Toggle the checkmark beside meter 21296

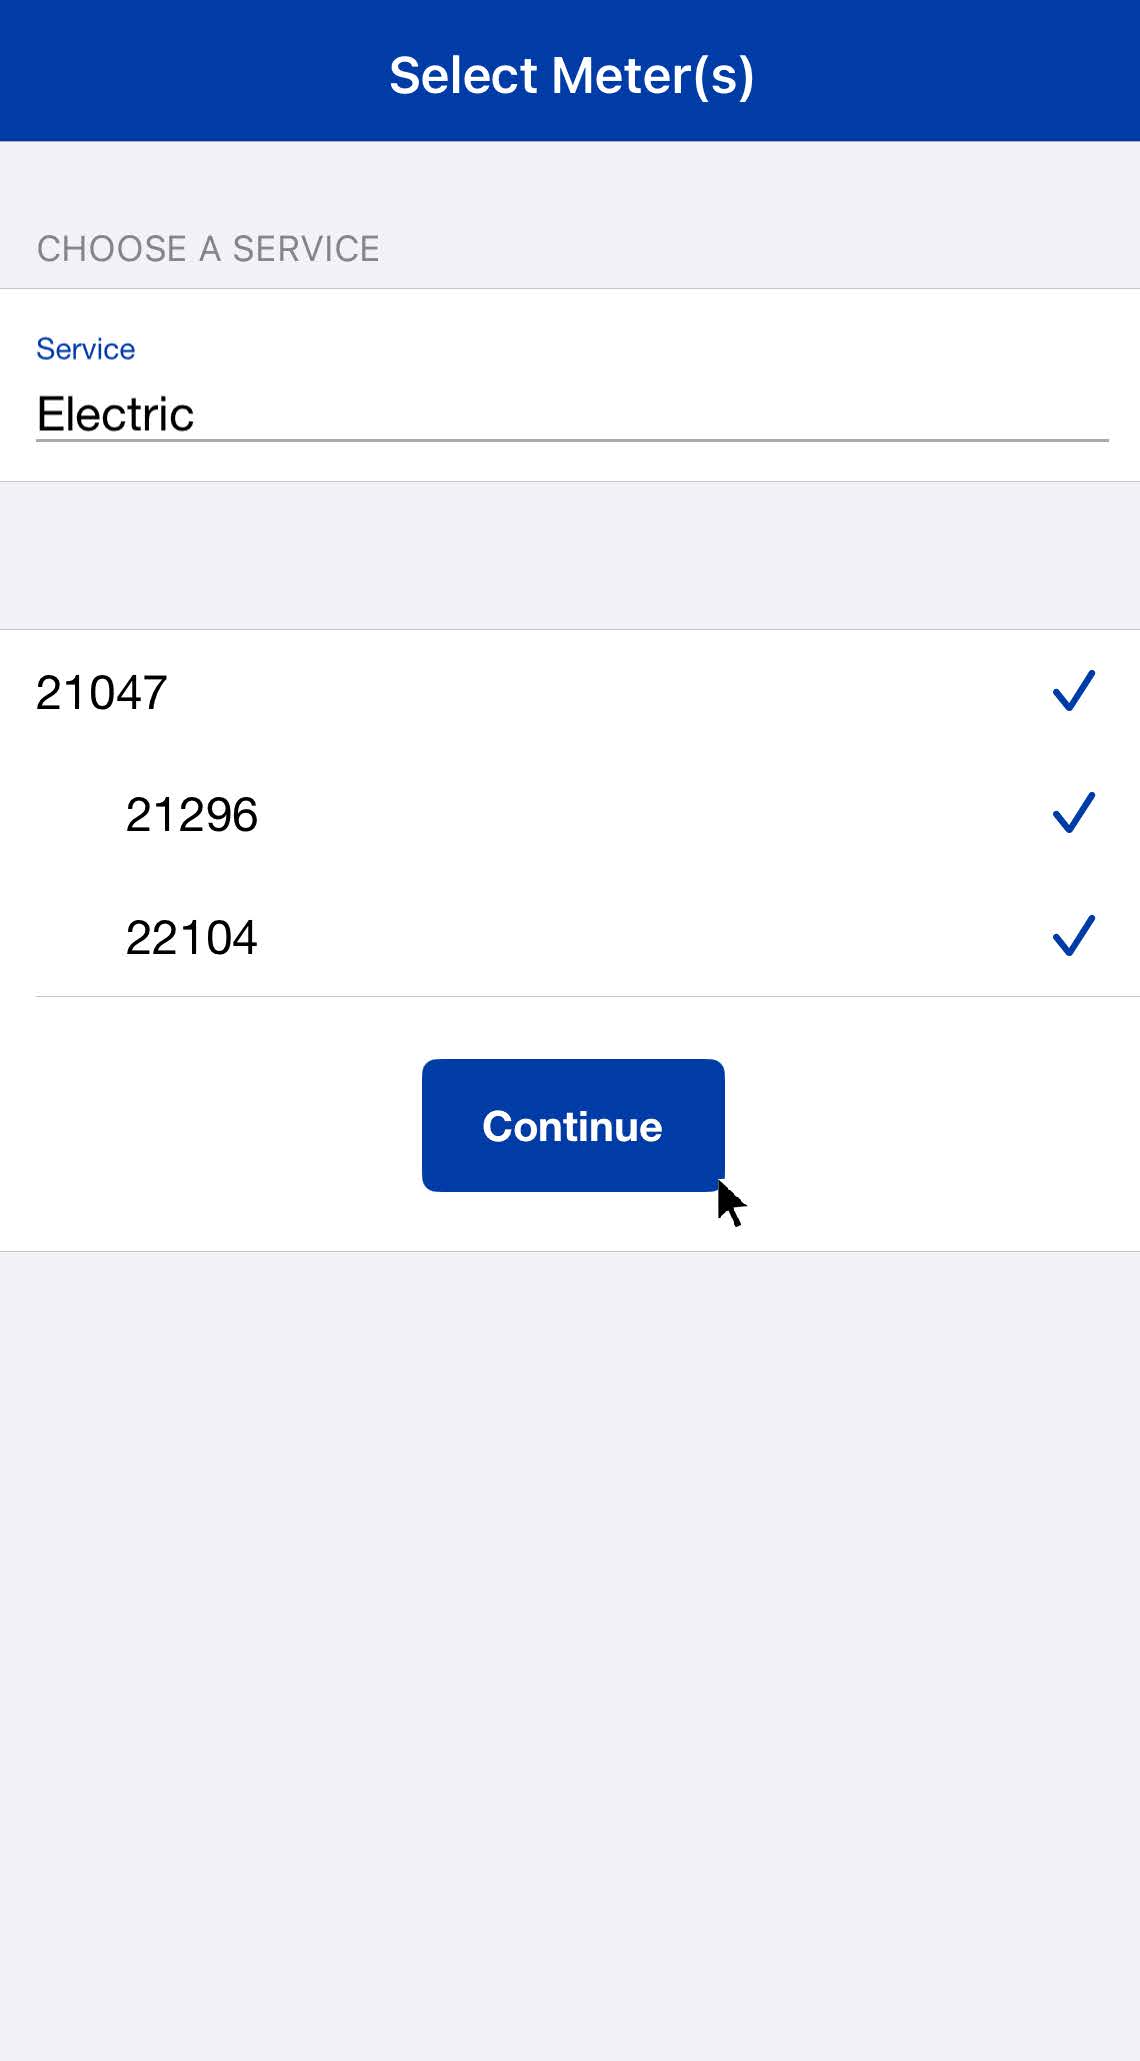1073,813
